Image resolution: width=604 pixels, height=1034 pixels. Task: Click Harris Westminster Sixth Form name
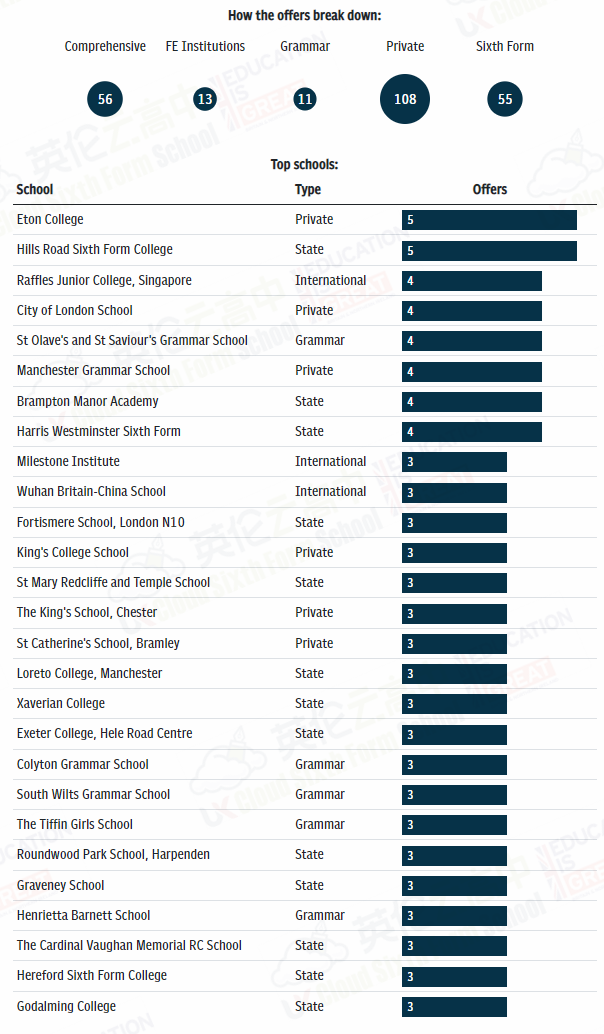pyautogui.click(x=99, y=431)
